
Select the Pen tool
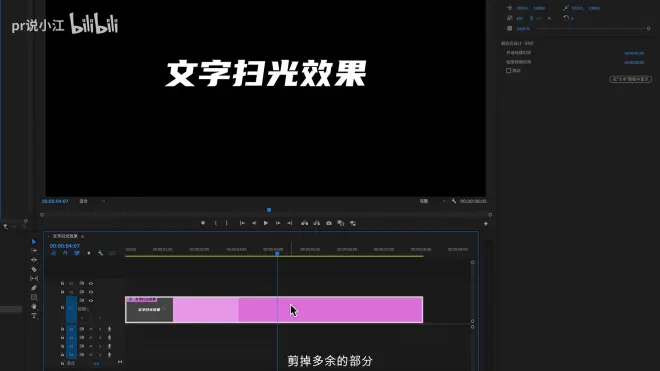click(x=34, y=288)
